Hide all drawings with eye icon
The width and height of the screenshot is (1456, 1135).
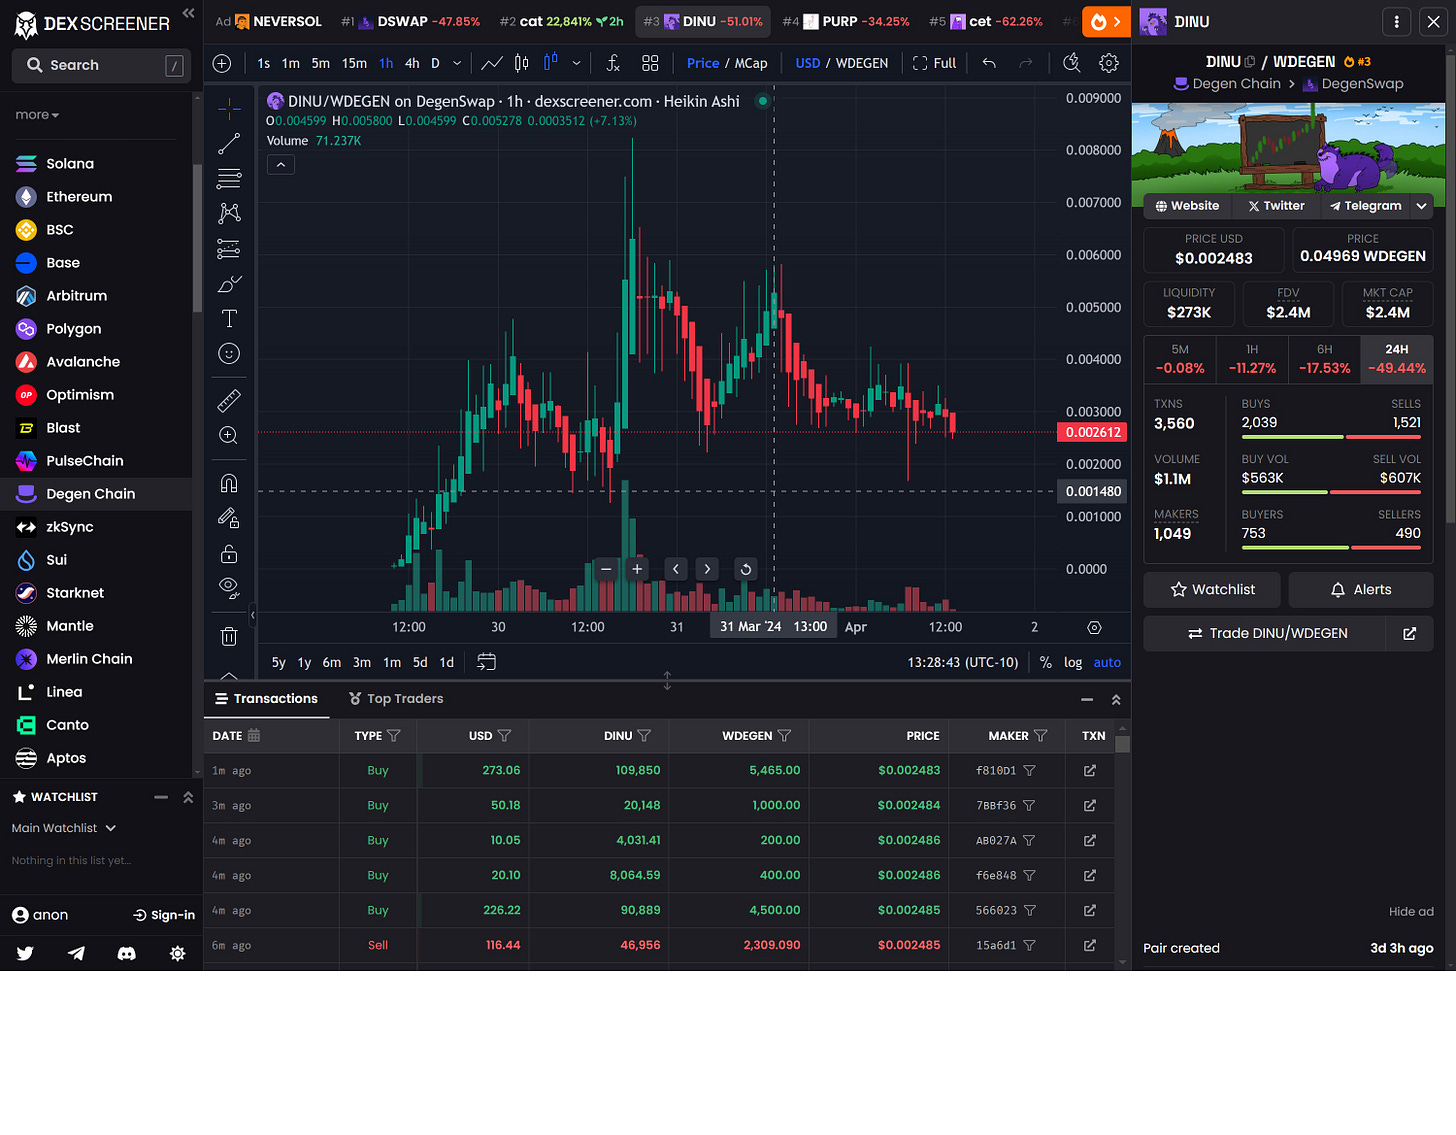click(229, 588)
